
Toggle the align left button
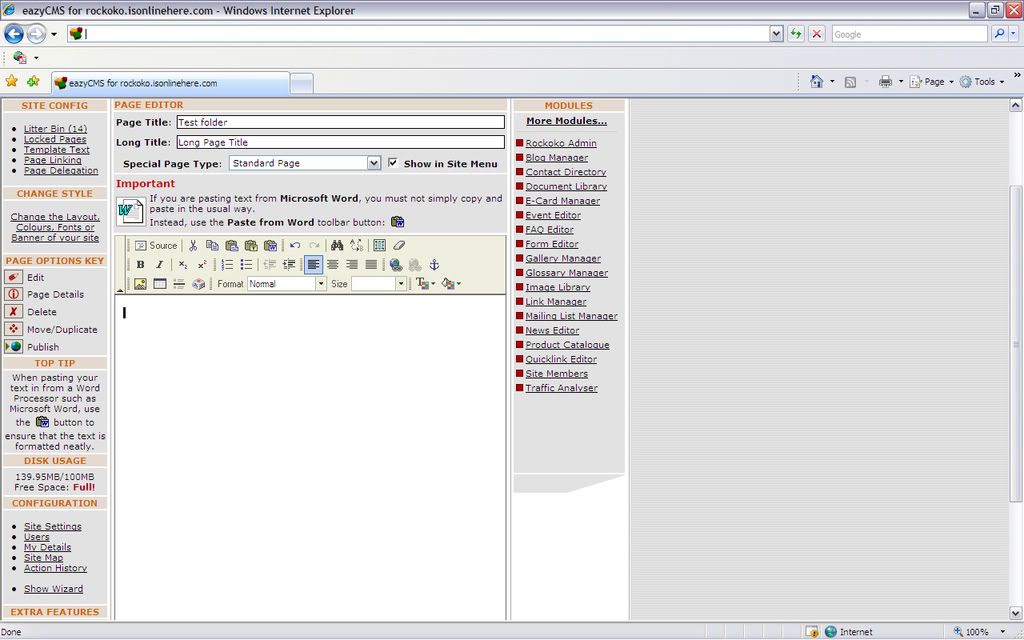313,265
